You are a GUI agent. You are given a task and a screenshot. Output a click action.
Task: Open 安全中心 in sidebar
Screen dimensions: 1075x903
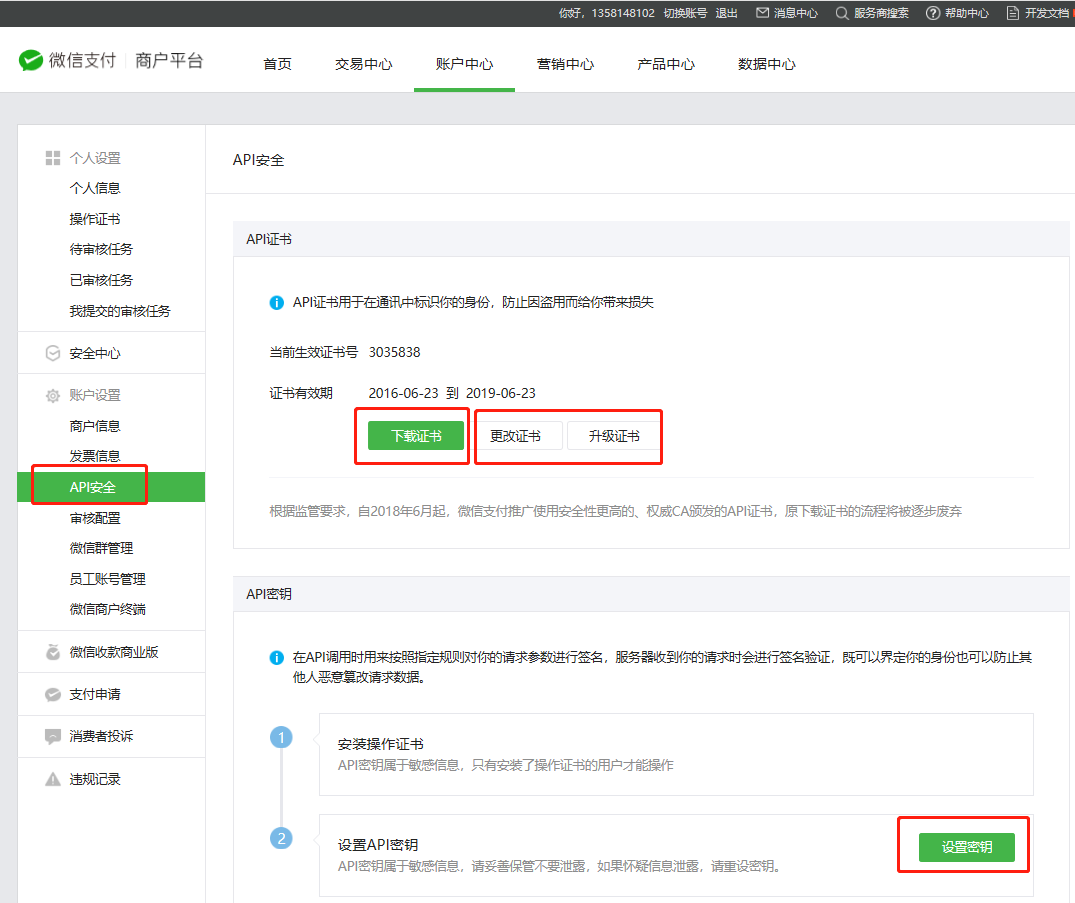95,353
